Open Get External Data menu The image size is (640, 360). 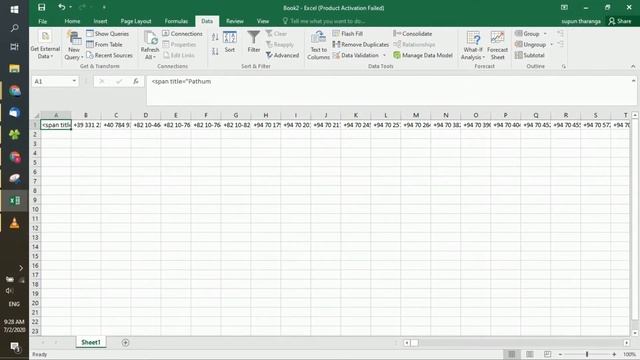coord(45,45)
